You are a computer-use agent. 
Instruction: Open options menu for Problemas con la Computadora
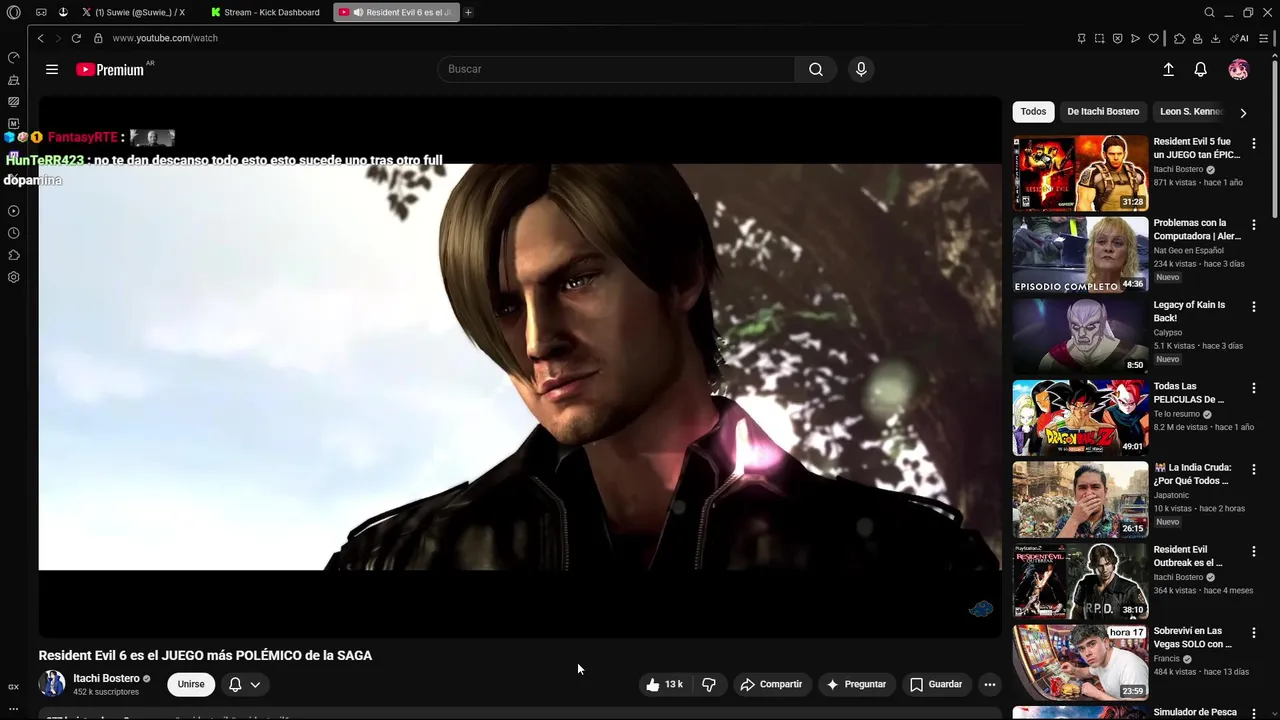tap(1253, 225)
